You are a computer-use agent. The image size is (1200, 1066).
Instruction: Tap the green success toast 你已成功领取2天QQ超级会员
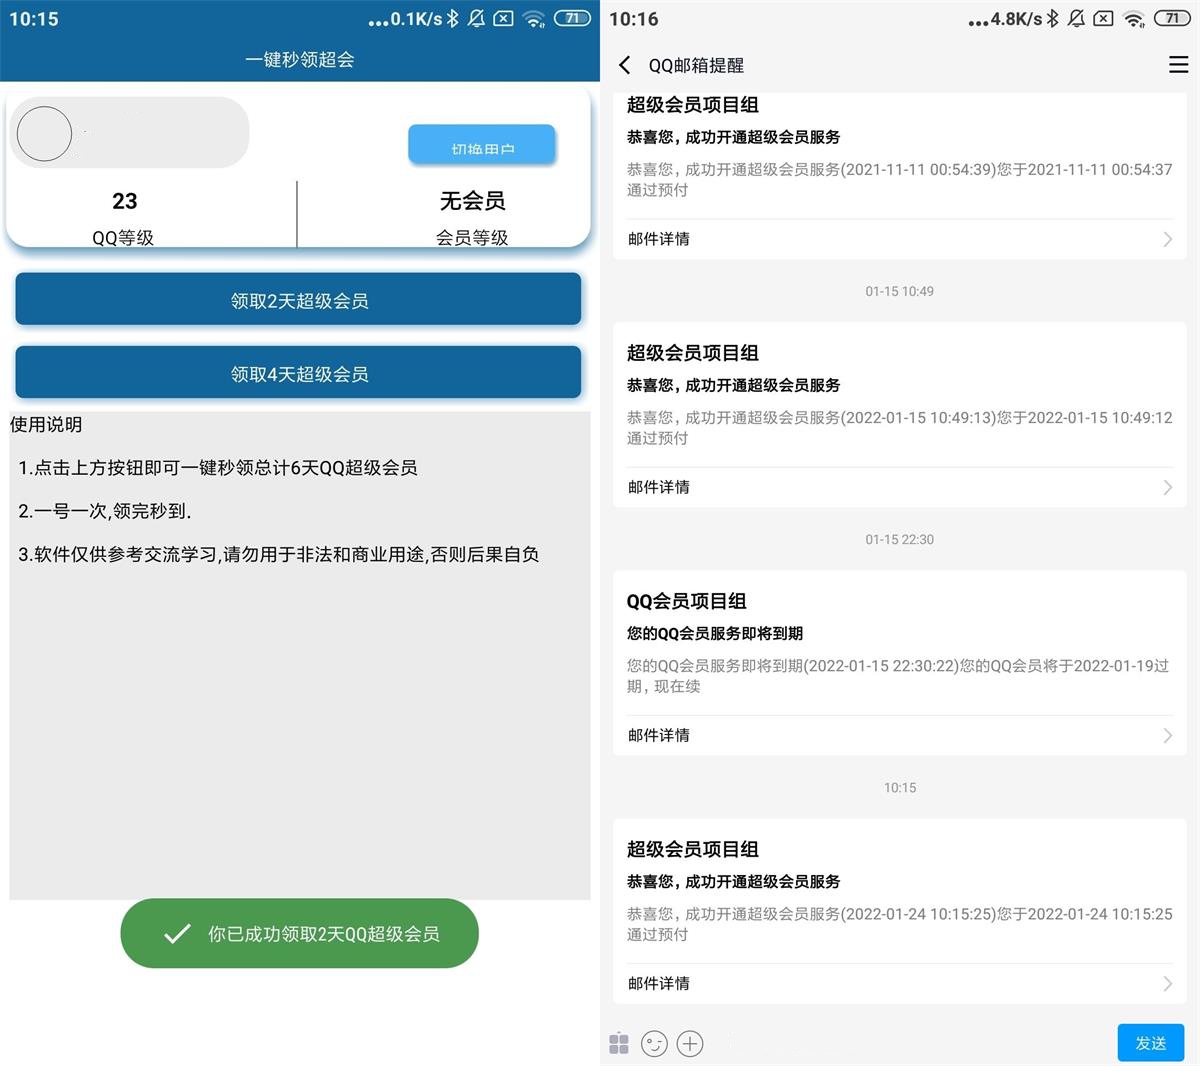299,933
